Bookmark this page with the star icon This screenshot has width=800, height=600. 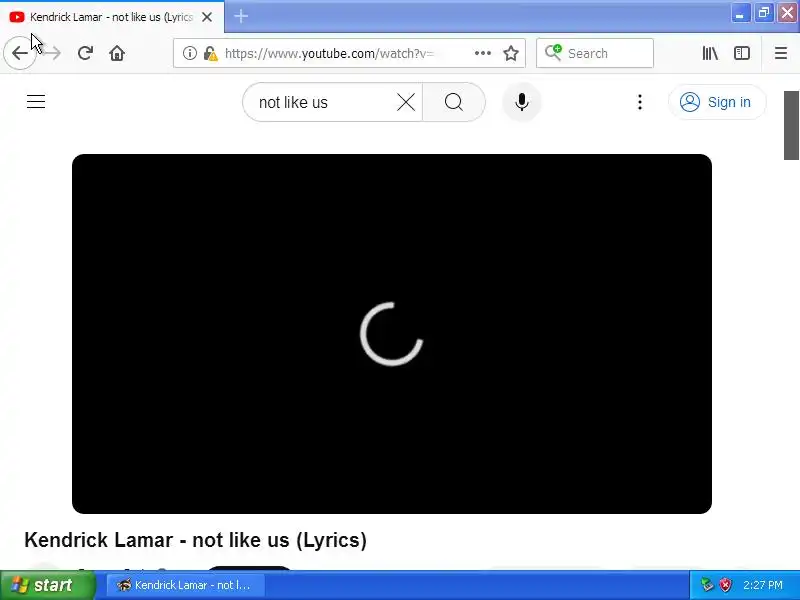click(x=511, y=53)
